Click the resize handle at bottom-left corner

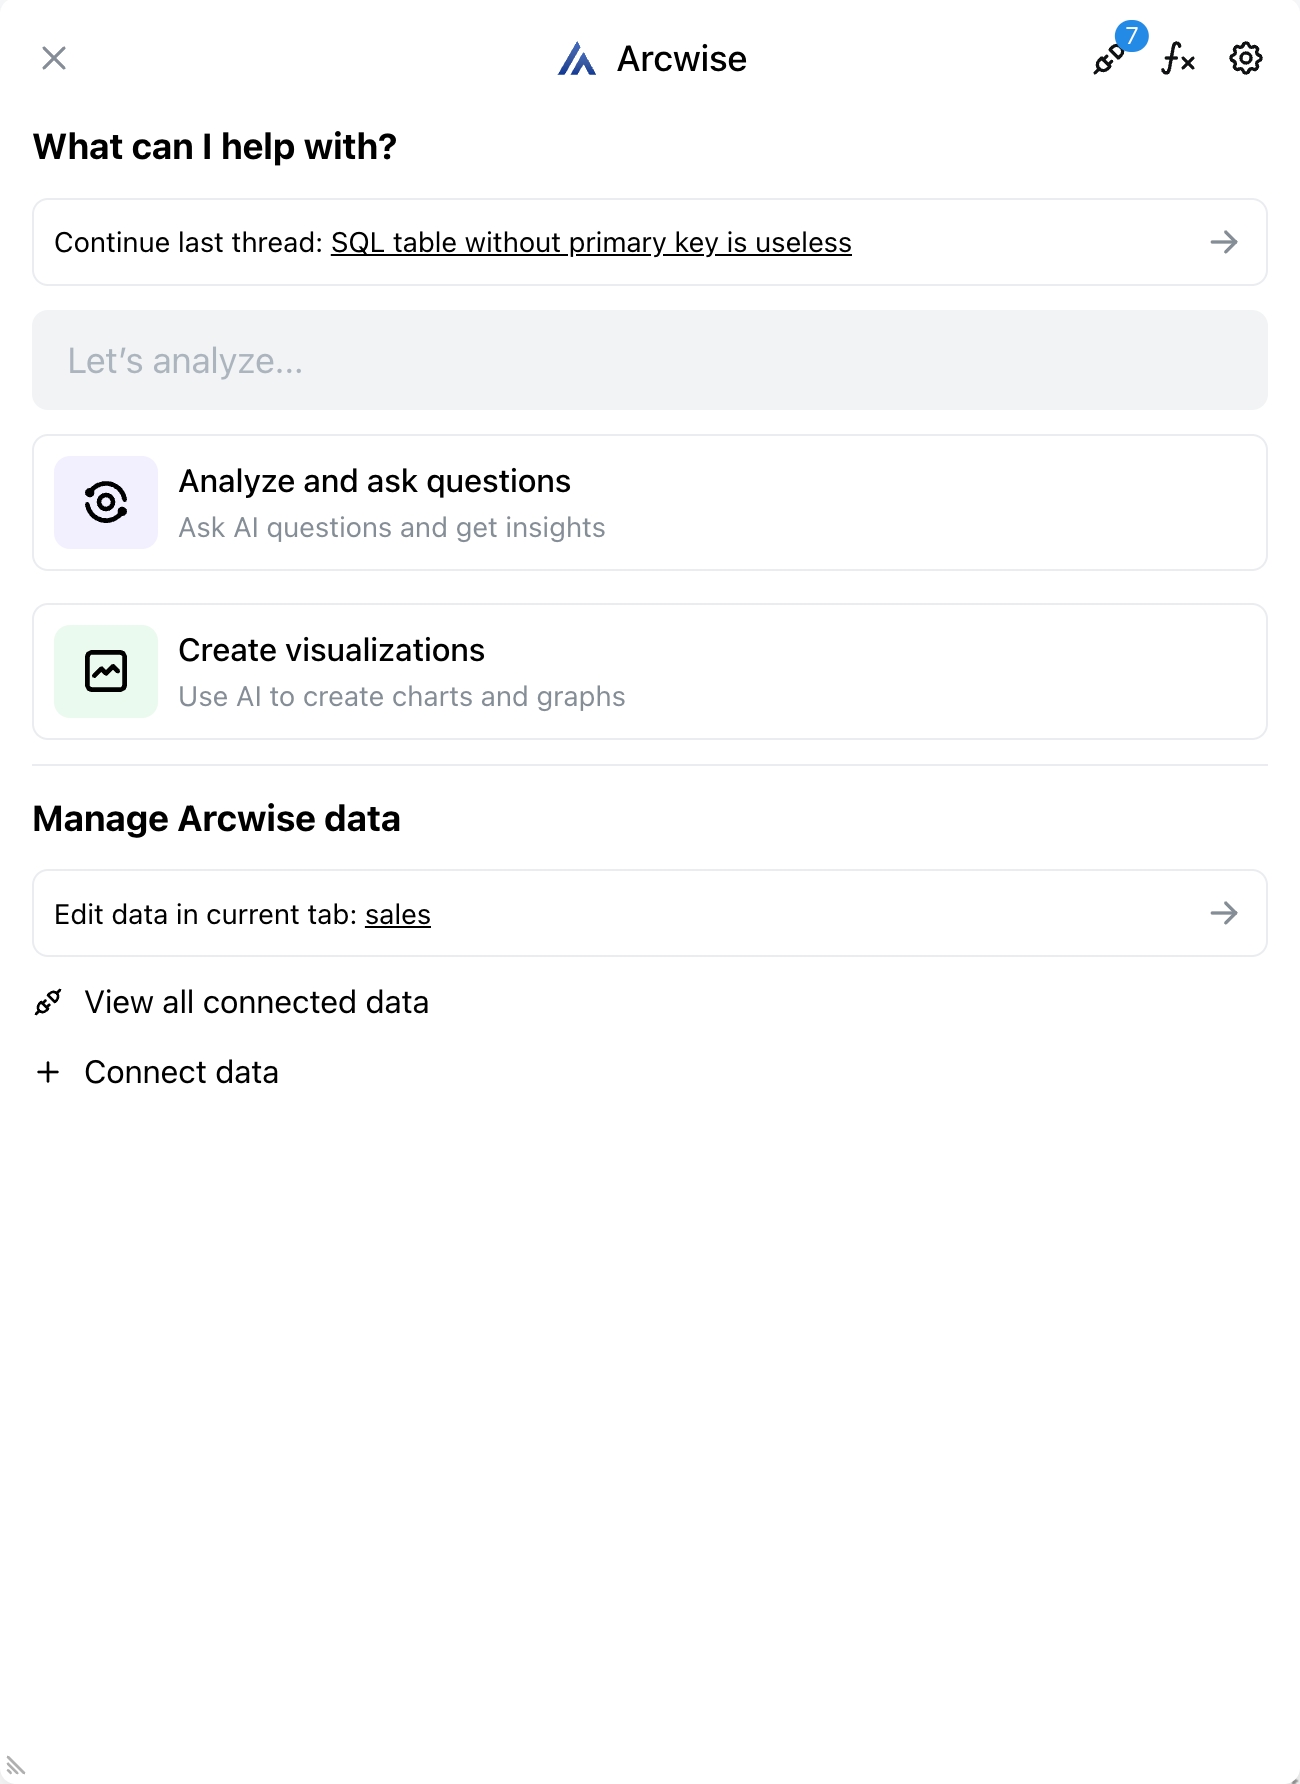tap(15, 1766)
